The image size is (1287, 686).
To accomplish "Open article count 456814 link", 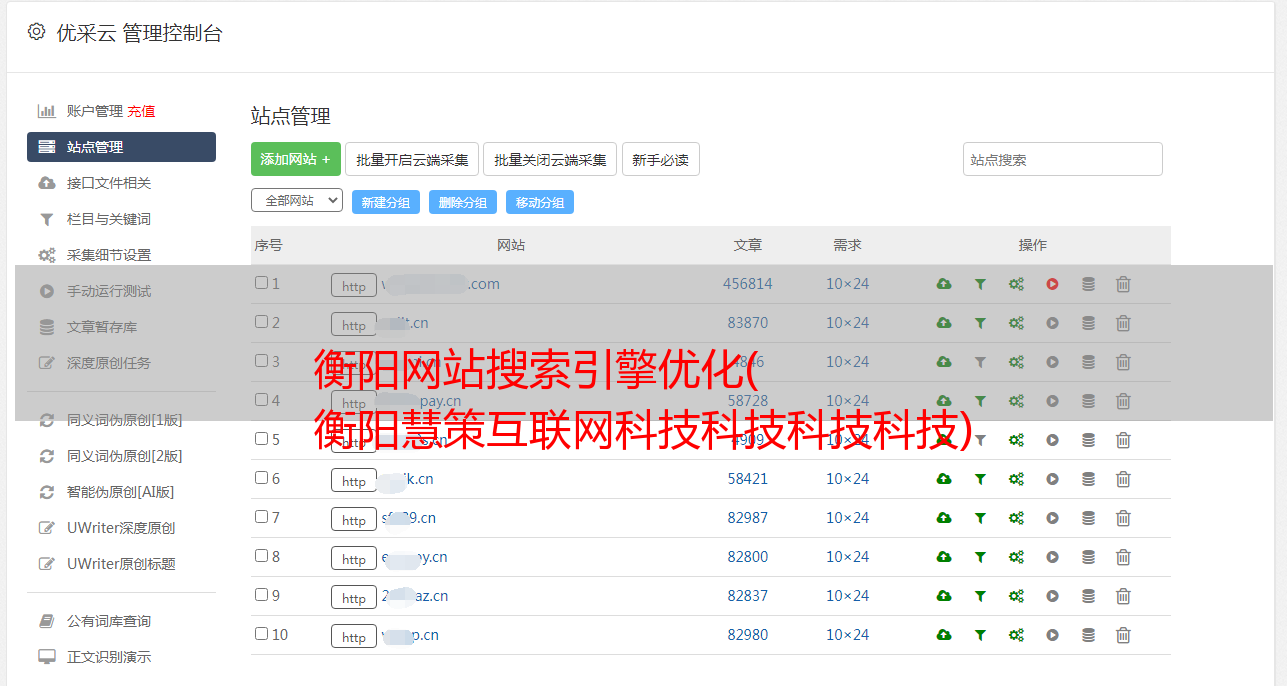I will [748, 284].
